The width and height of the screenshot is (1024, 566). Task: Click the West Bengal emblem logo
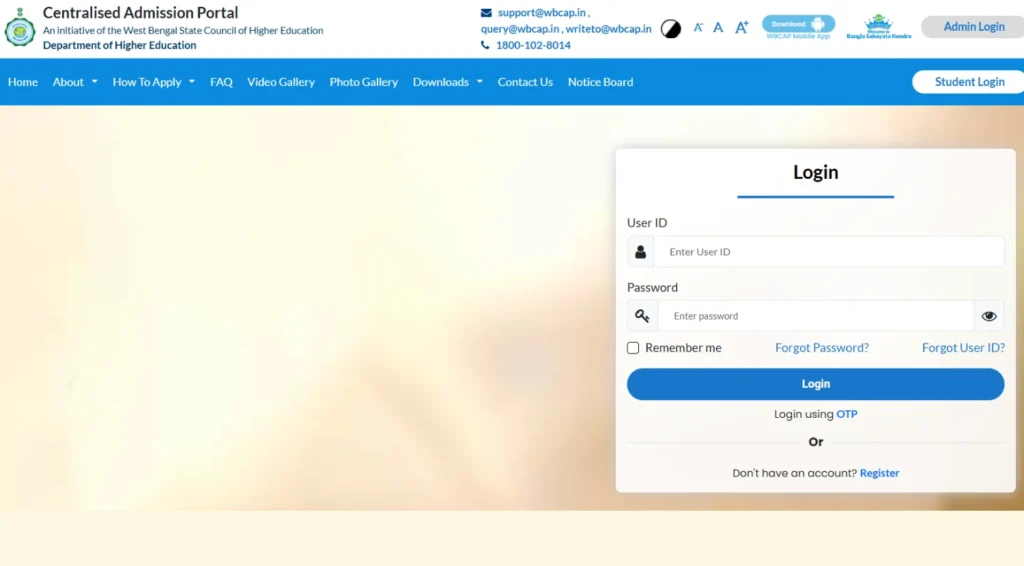[x=20, y=27]
